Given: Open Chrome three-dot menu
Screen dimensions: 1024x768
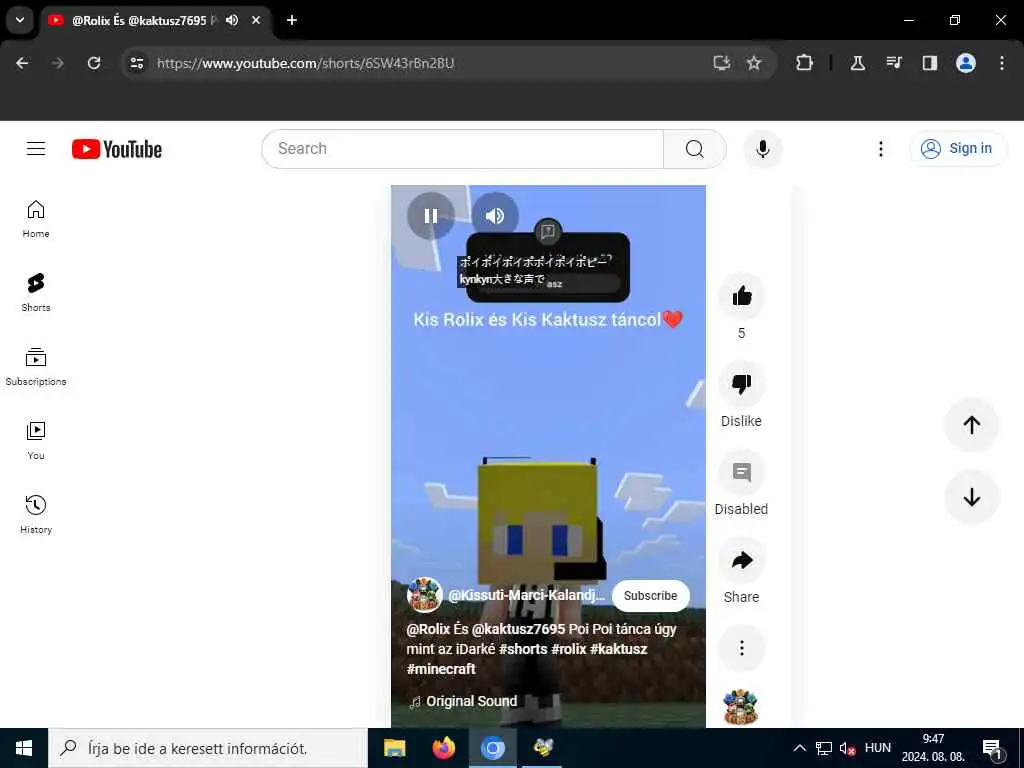Looking at the screenshot, I should point(1002,63).
